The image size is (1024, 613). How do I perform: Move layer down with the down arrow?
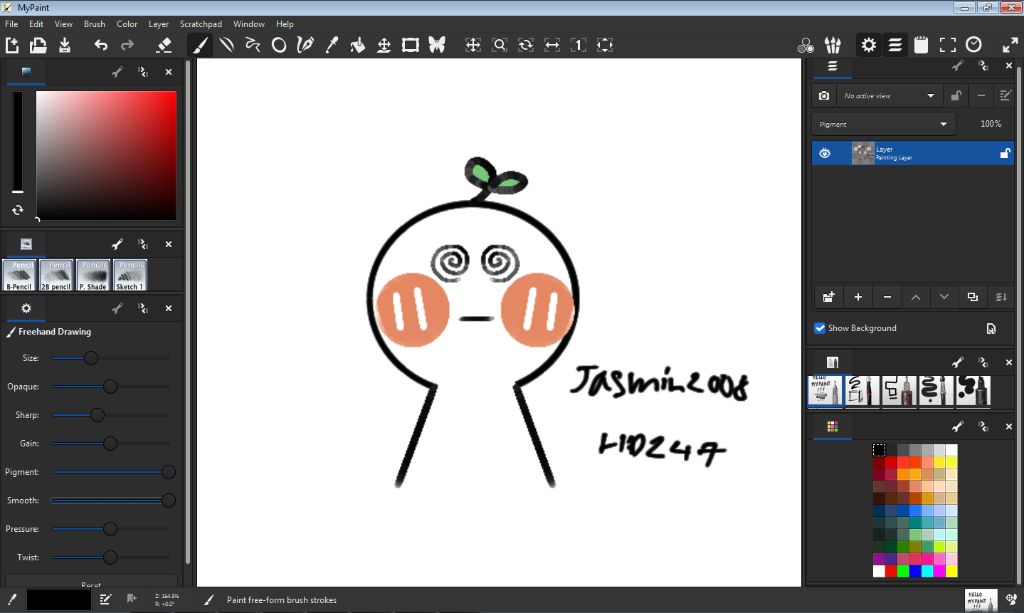(x=944, y=297)
